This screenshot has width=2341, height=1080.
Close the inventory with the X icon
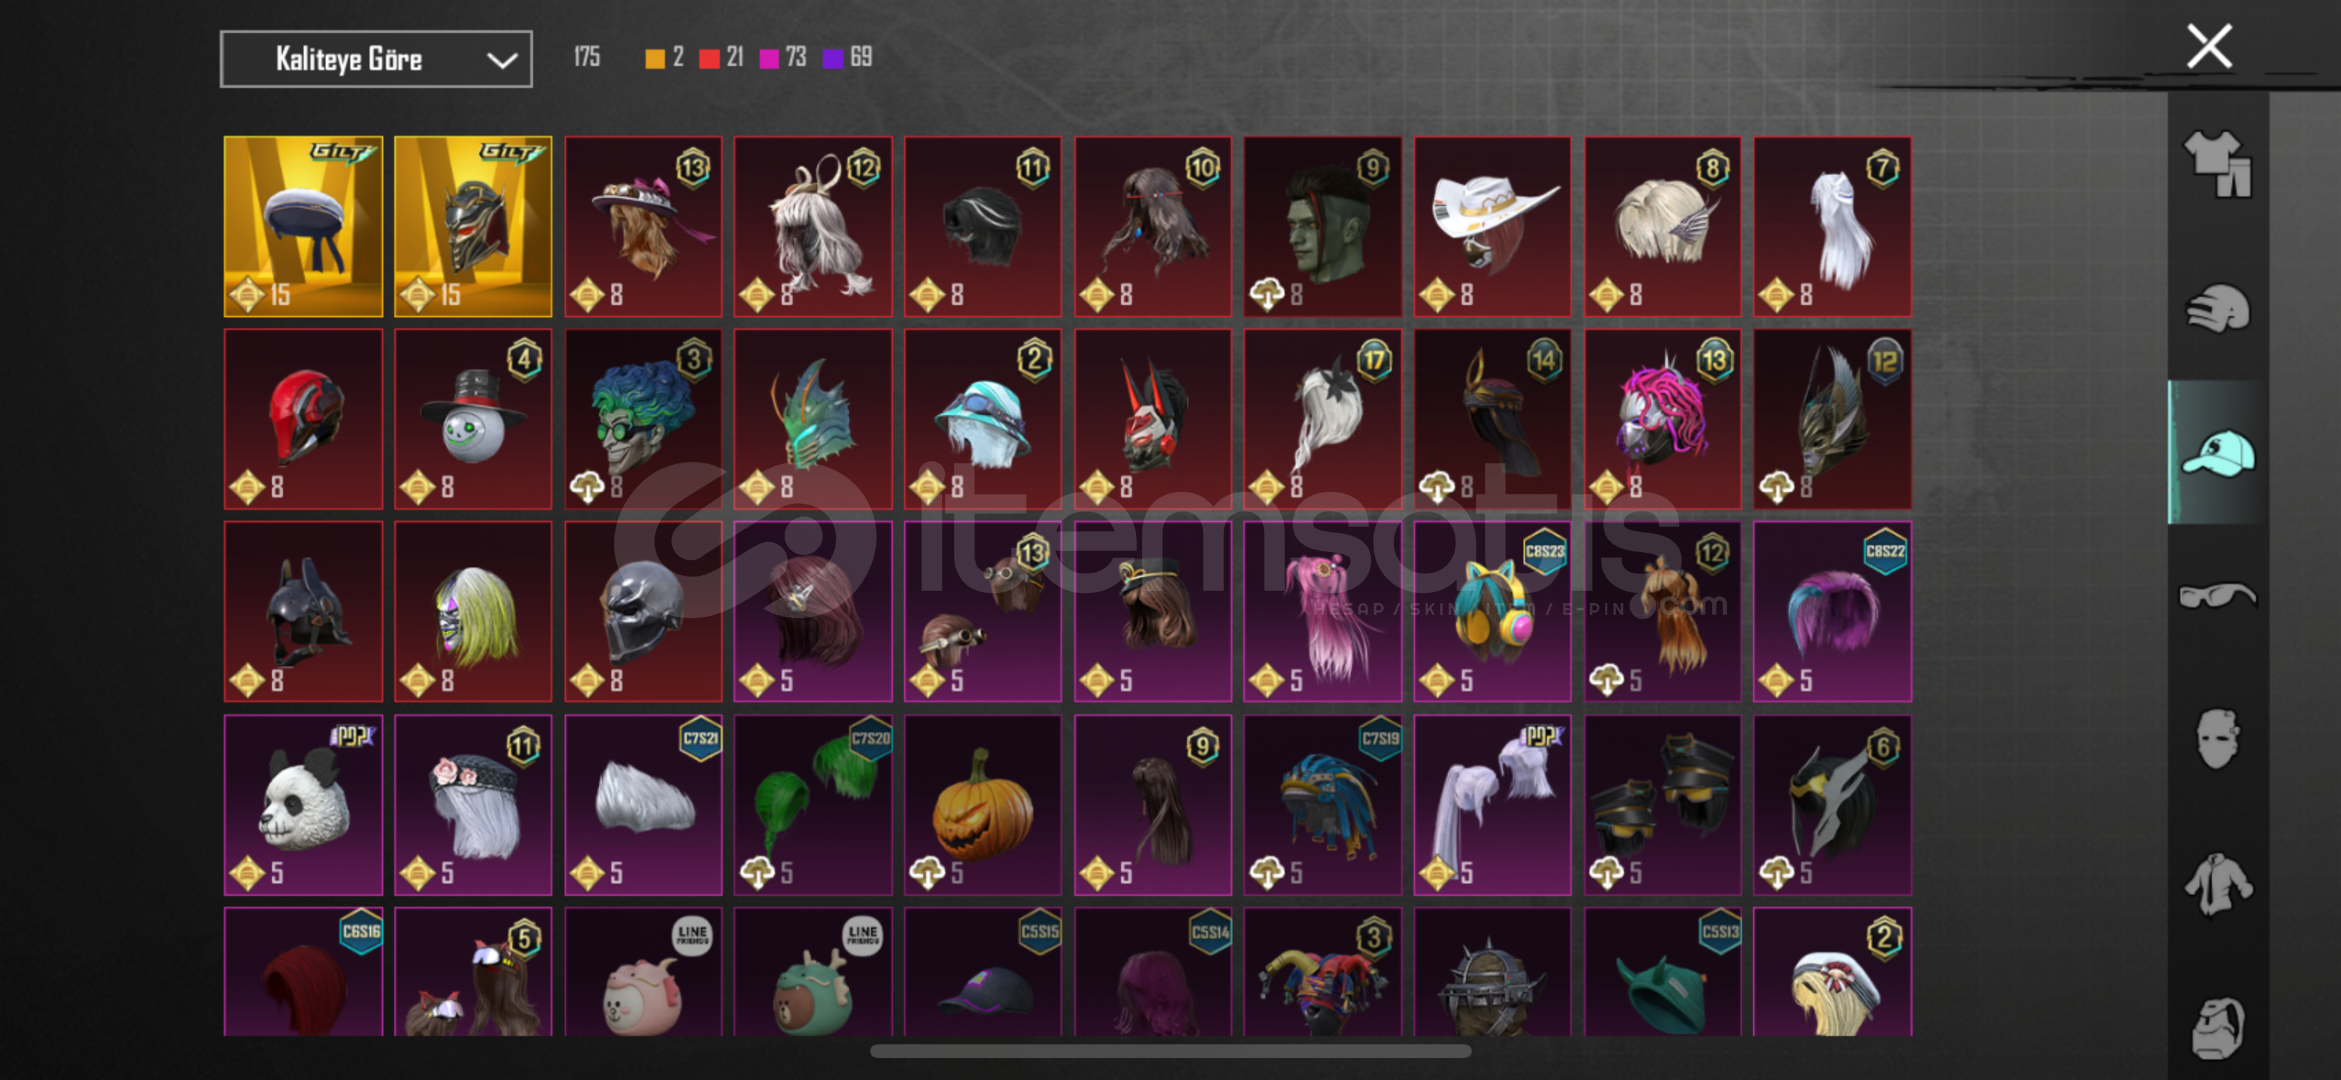[2209, 46]
